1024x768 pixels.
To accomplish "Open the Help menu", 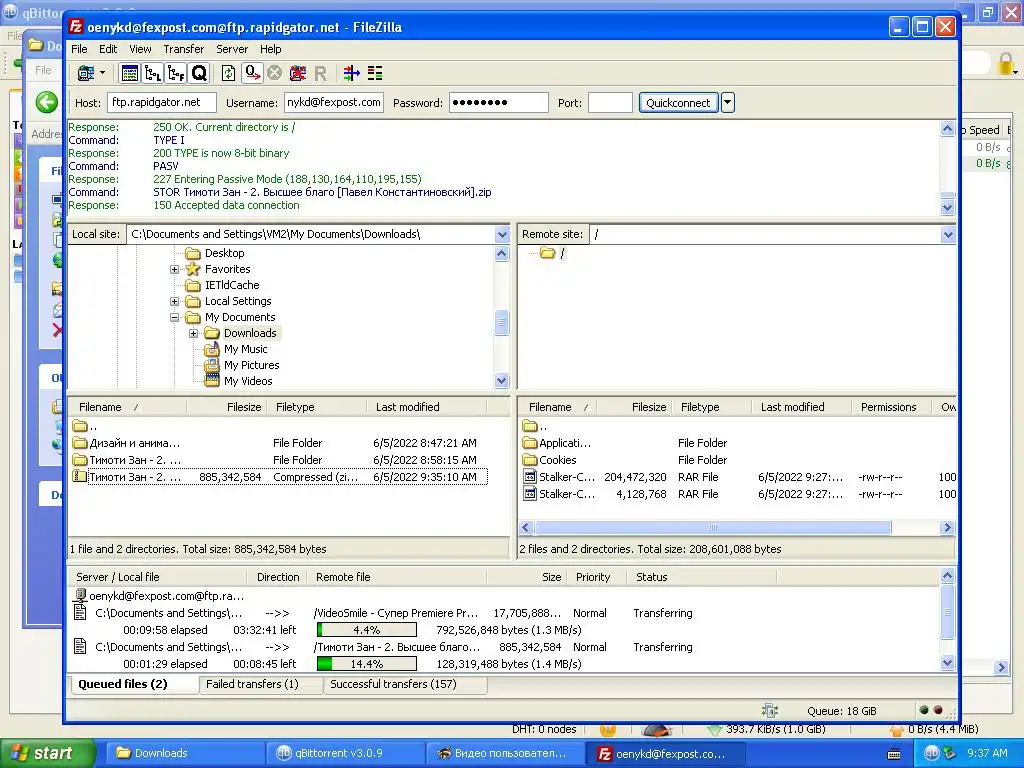I will tap(270, 49).
